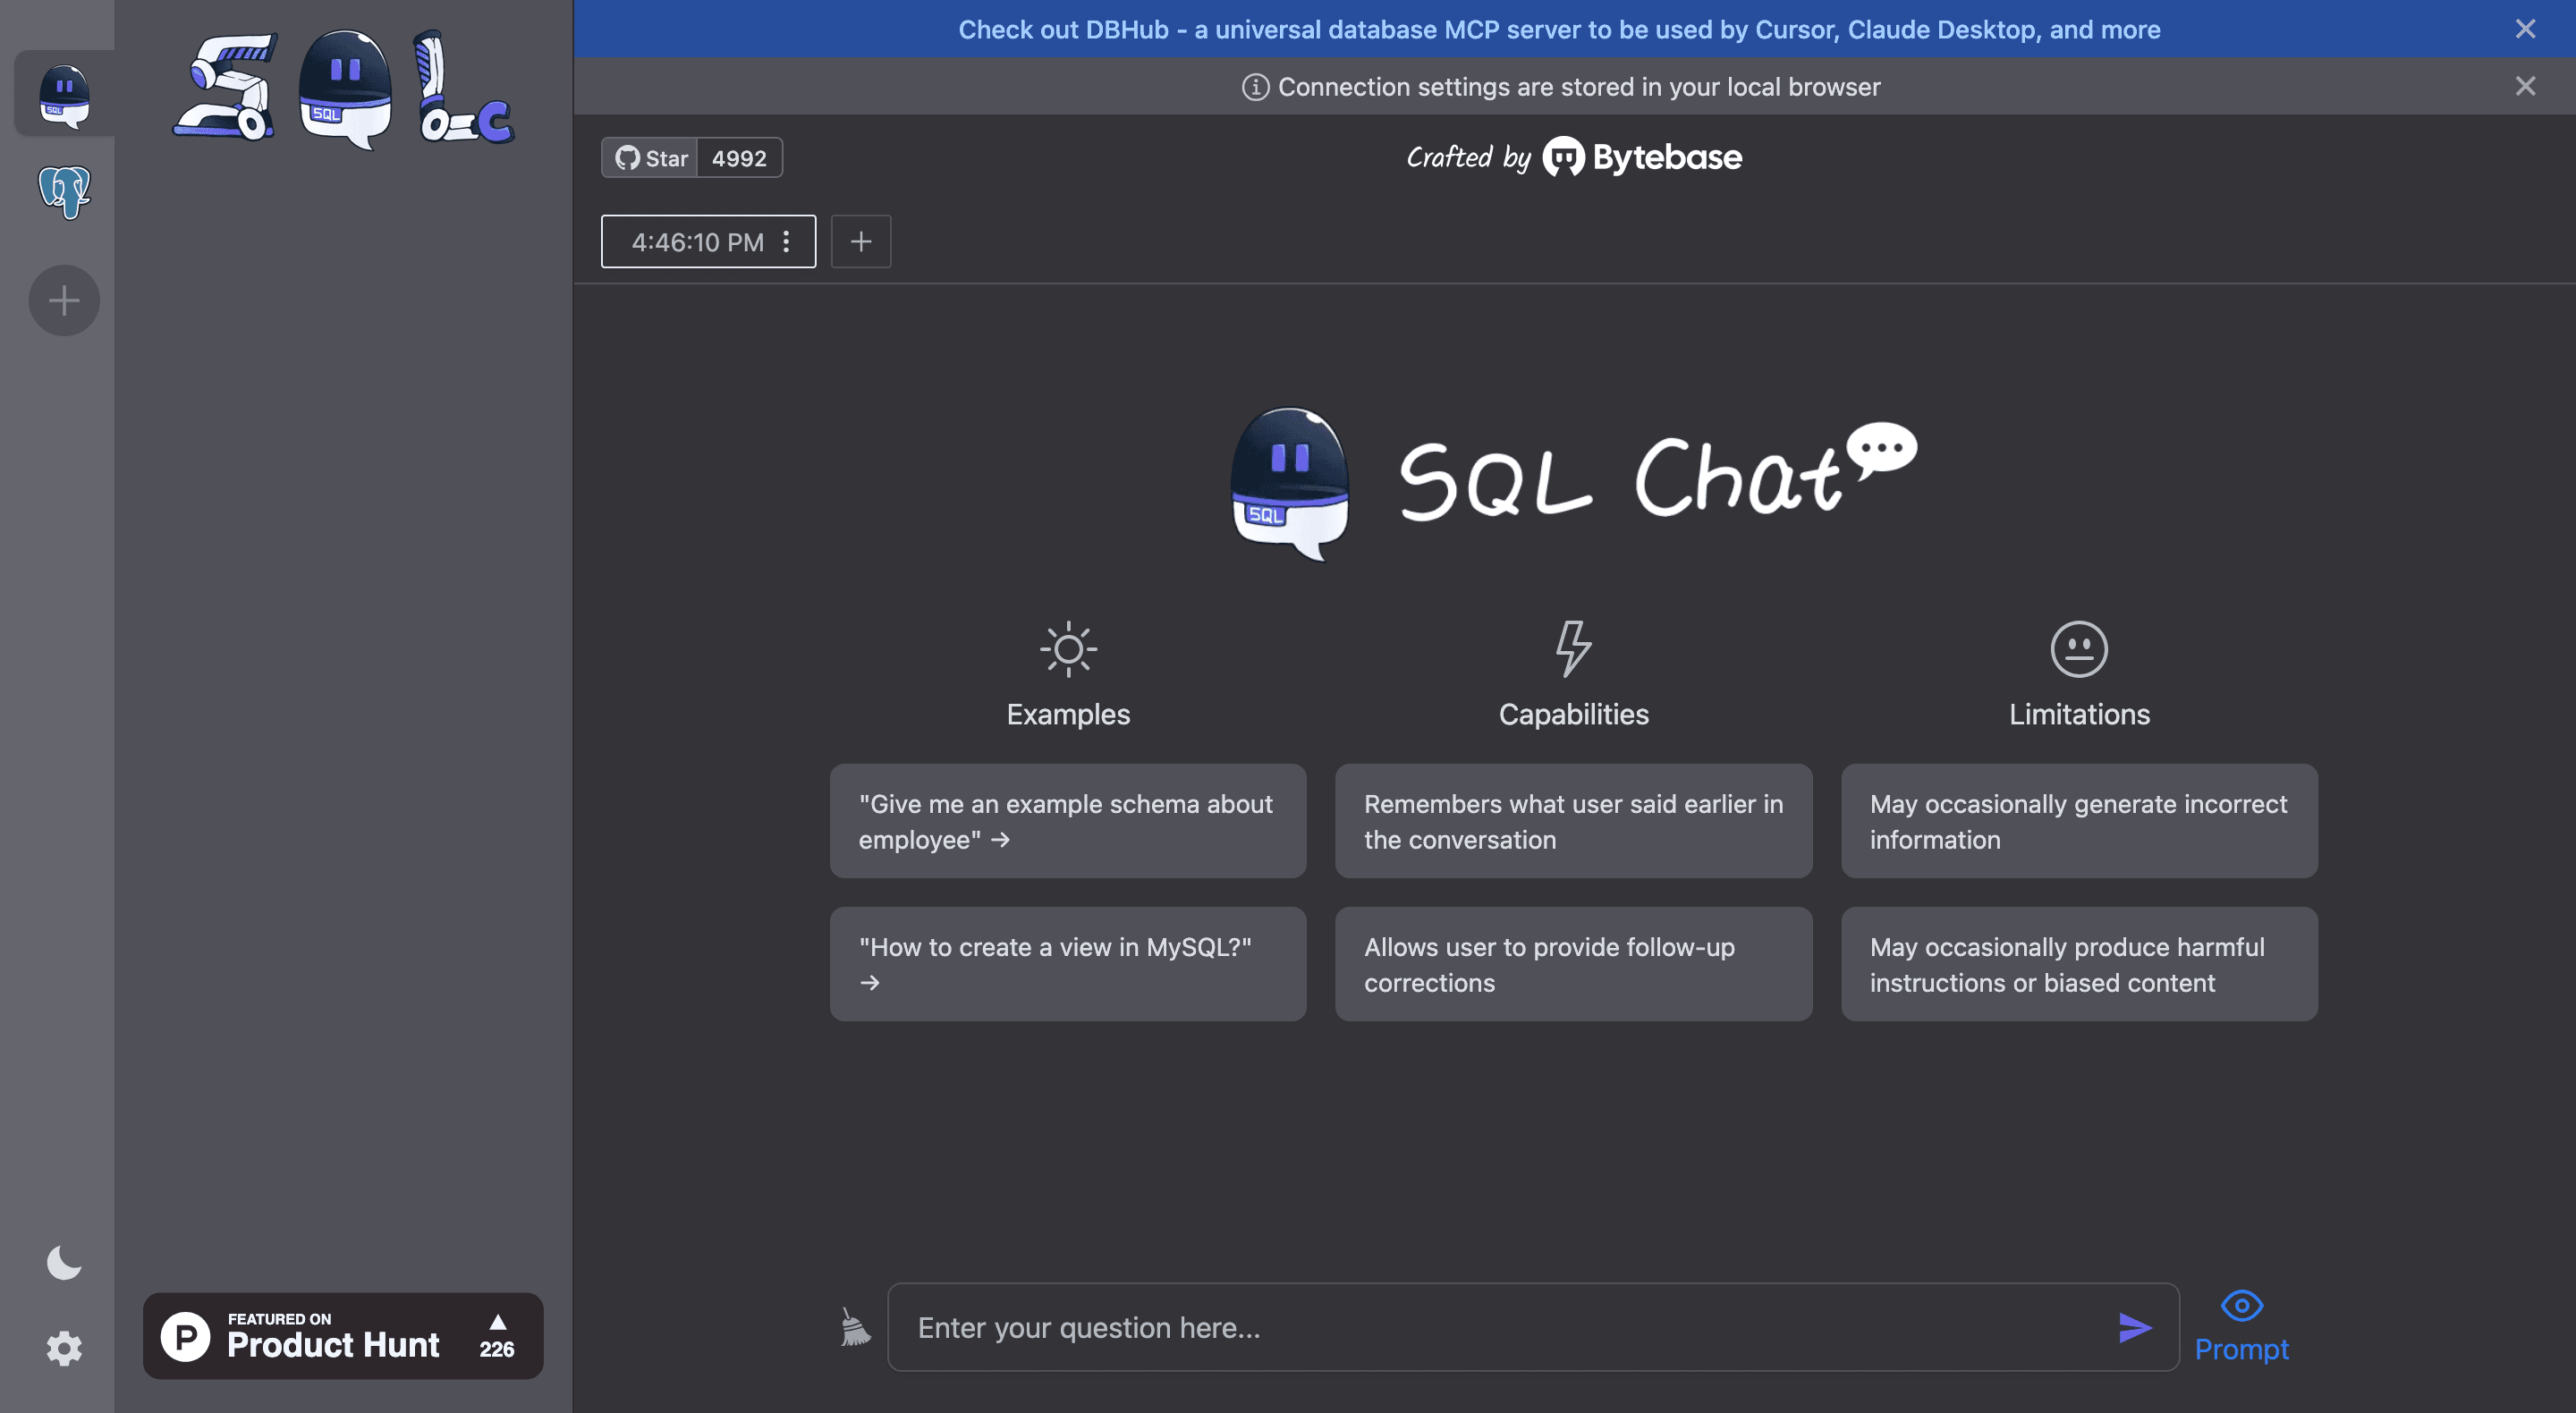Screen dimensions: 2576x1413
Task: Open conversation tab three-dot menu
Action: pyautogui.click(x=786, y=241)
